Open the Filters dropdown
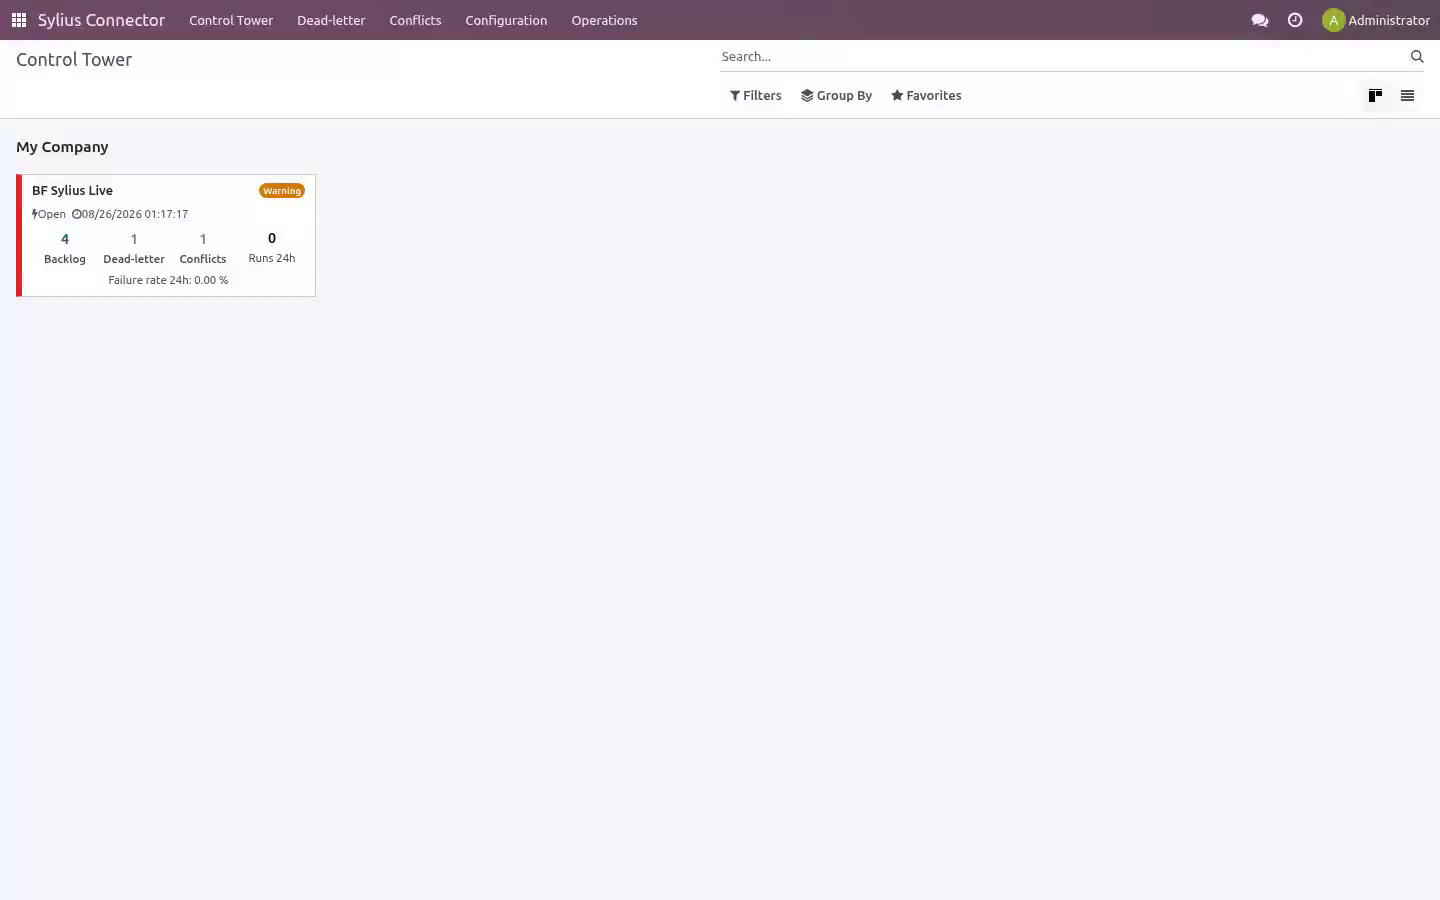 (x=756, y=96)
